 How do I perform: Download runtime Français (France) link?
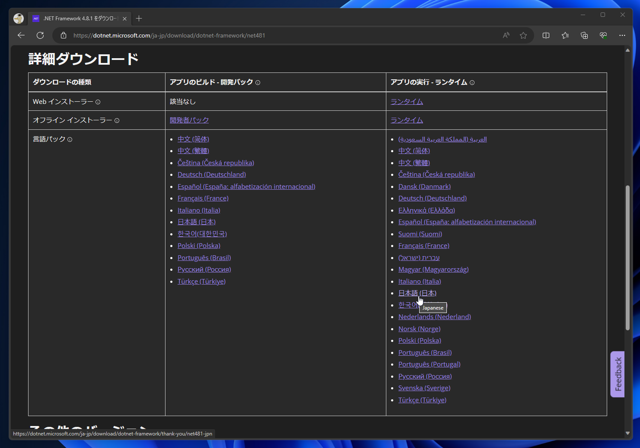424,246
